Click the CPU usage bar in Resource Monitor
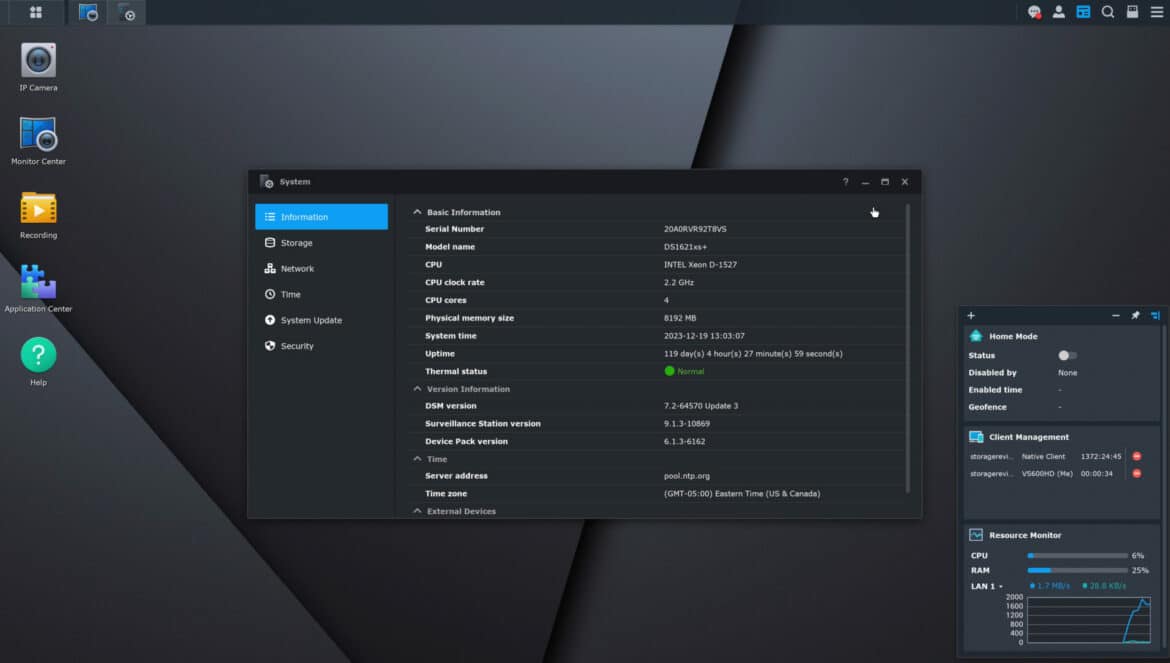This screenshot has width=1170, height=663. tap(1077, 556)
